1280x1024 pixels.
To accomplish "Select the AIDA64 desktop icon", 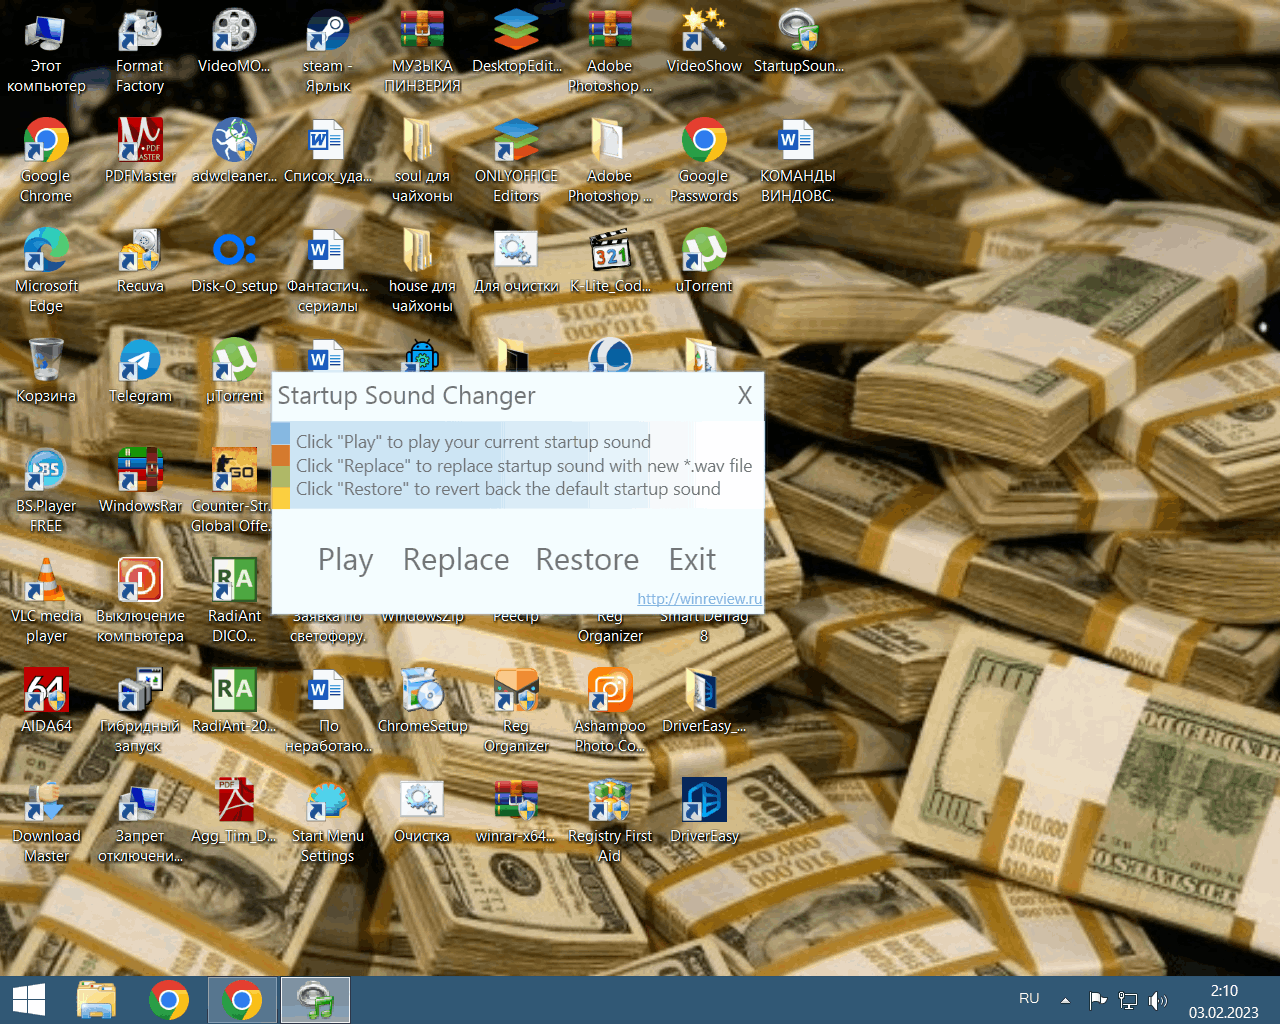I will pos(46,702).
